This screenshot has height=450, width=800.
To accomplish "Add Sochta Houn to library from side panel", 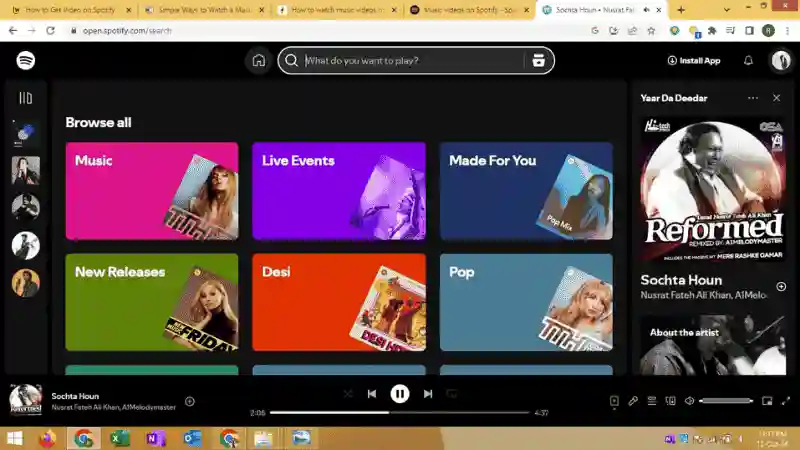I will [781, 287].
